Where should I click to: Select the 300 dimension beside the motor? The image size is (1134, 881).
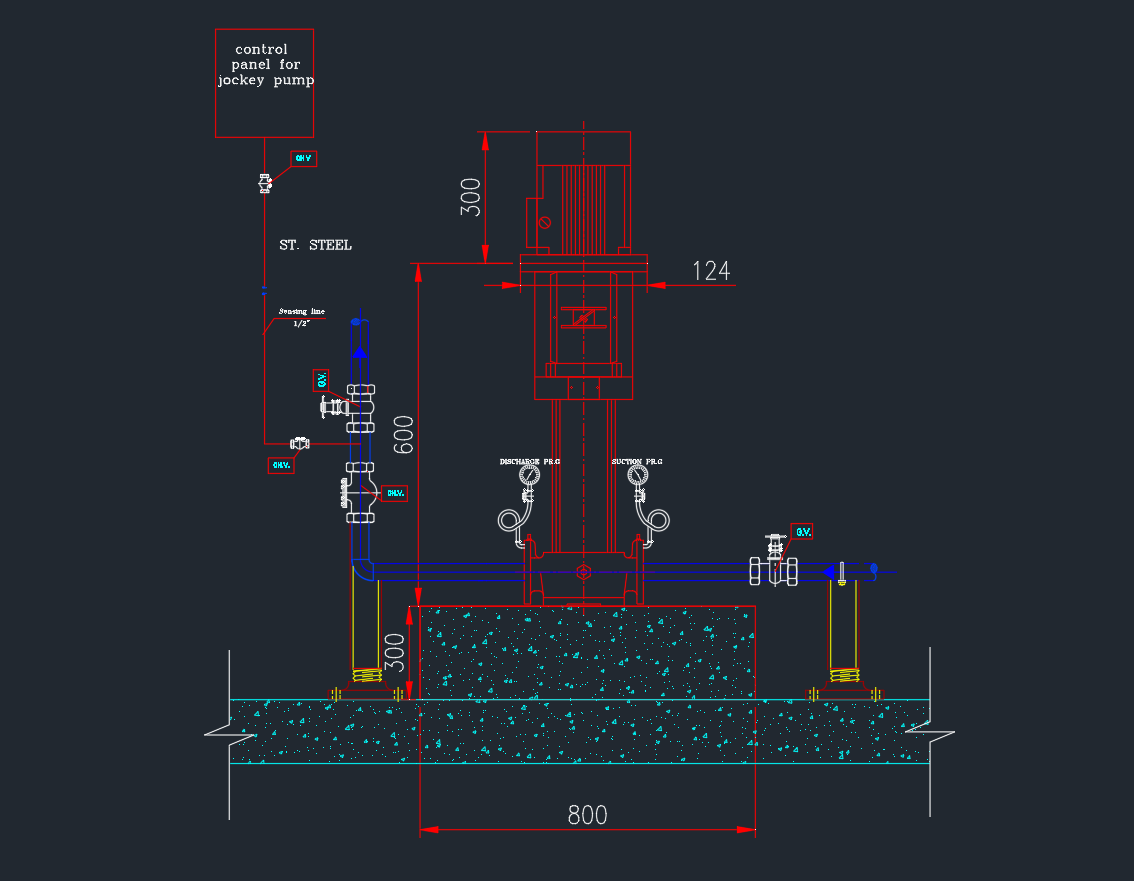[x=471, y=197]
